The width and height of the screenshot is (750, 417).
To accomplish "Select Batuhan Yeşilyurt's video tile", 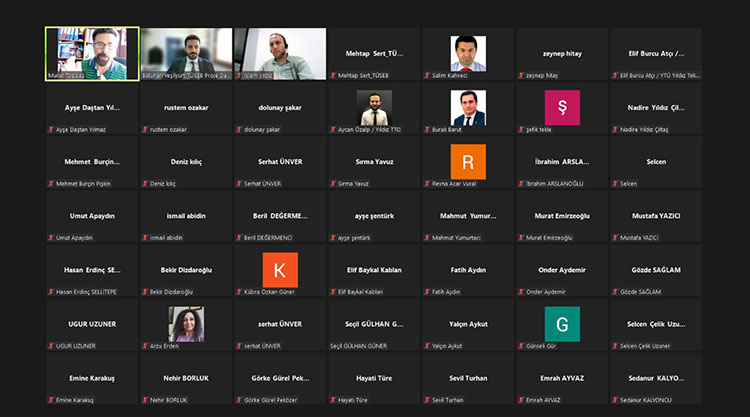I will [x=186, y=53].
